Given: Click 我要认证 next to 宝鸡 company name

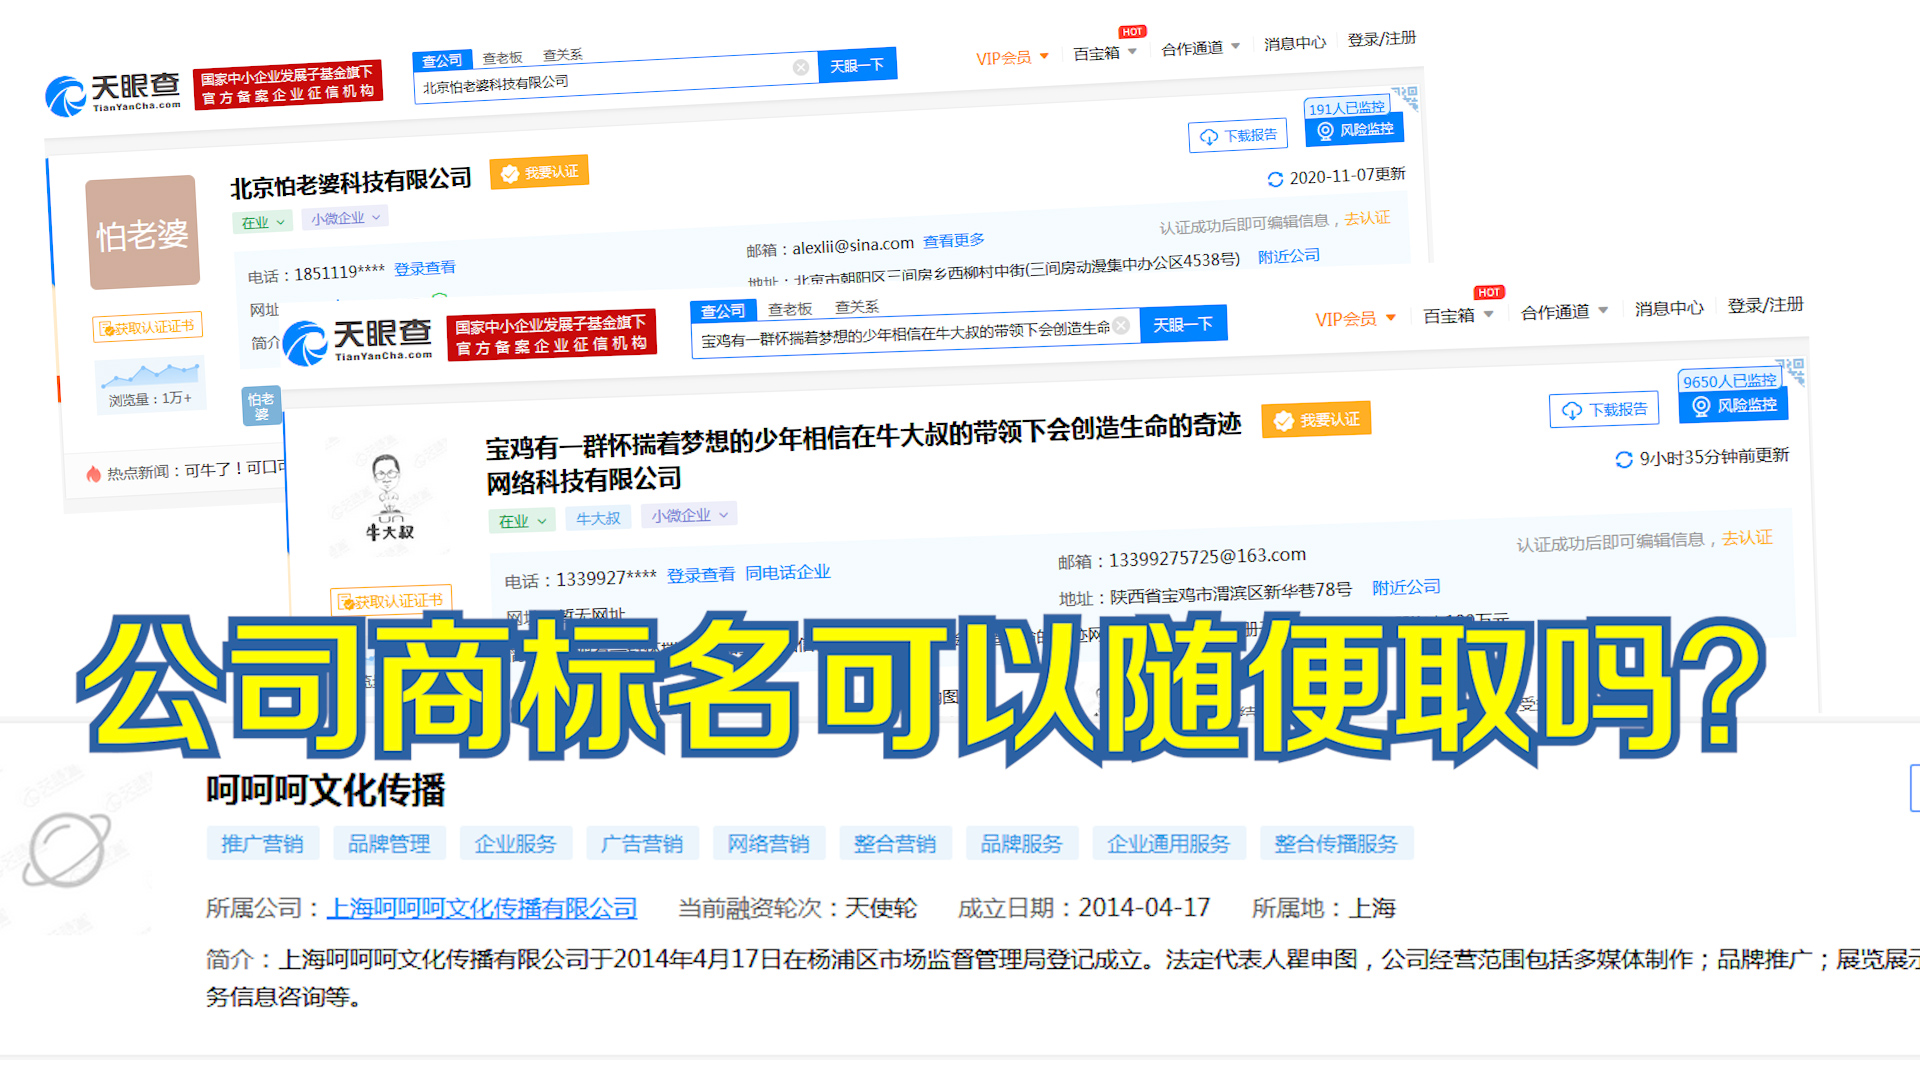Looking at the screenshot, I should coord(1316,420).
